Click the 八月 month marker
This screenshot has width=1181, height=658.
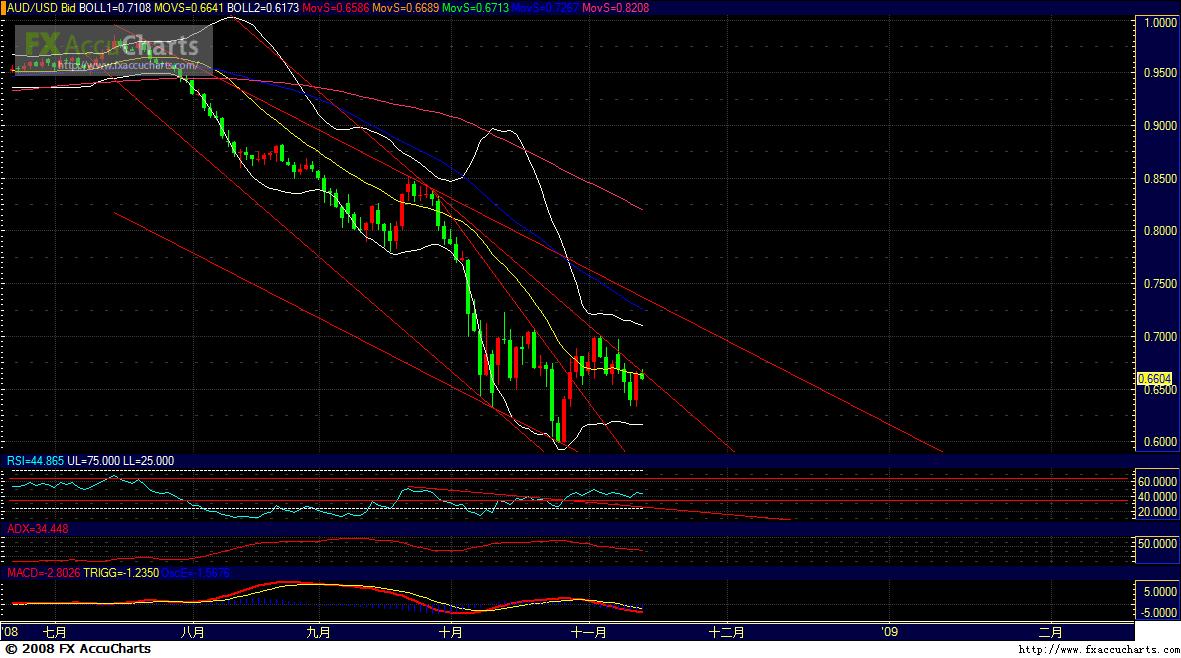click(x=193, y=632)
